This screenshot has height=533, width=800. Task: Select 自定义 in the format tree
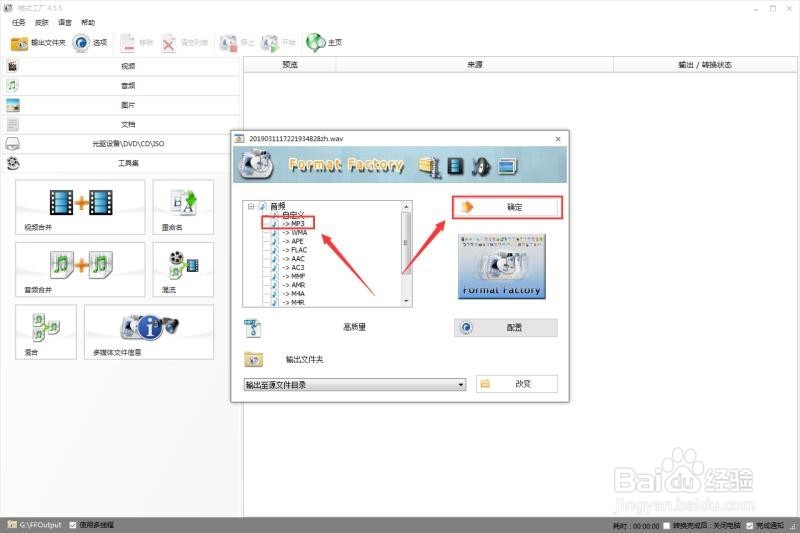point(293,215)
